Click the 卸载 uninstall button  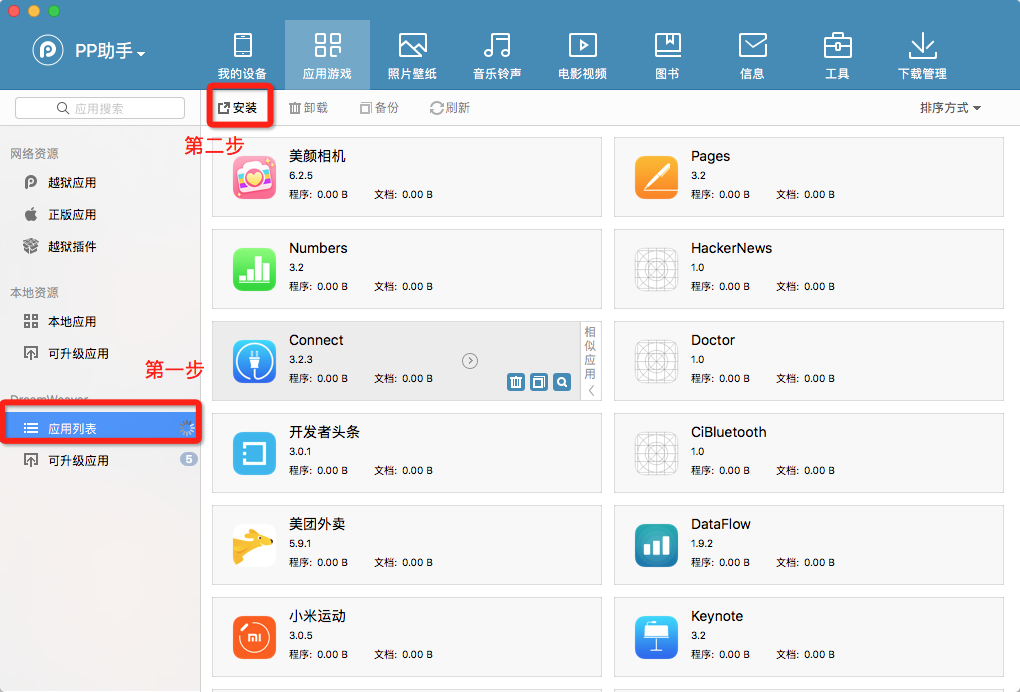pos(308,107)
